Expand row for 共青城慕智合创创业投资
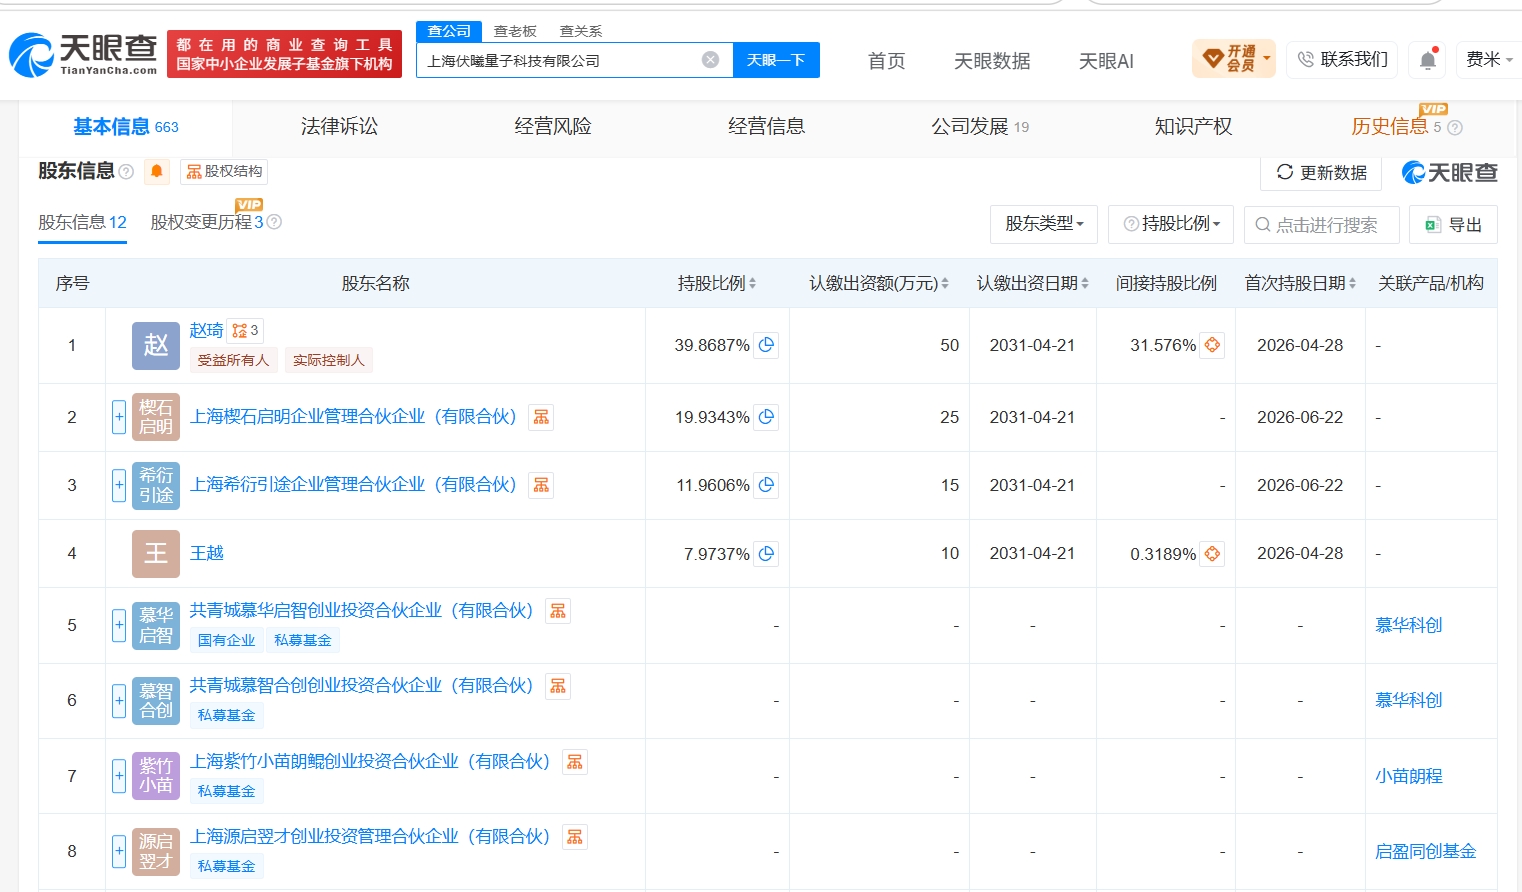The height and width of the screenshot is (892, 1522). point(119,700)
